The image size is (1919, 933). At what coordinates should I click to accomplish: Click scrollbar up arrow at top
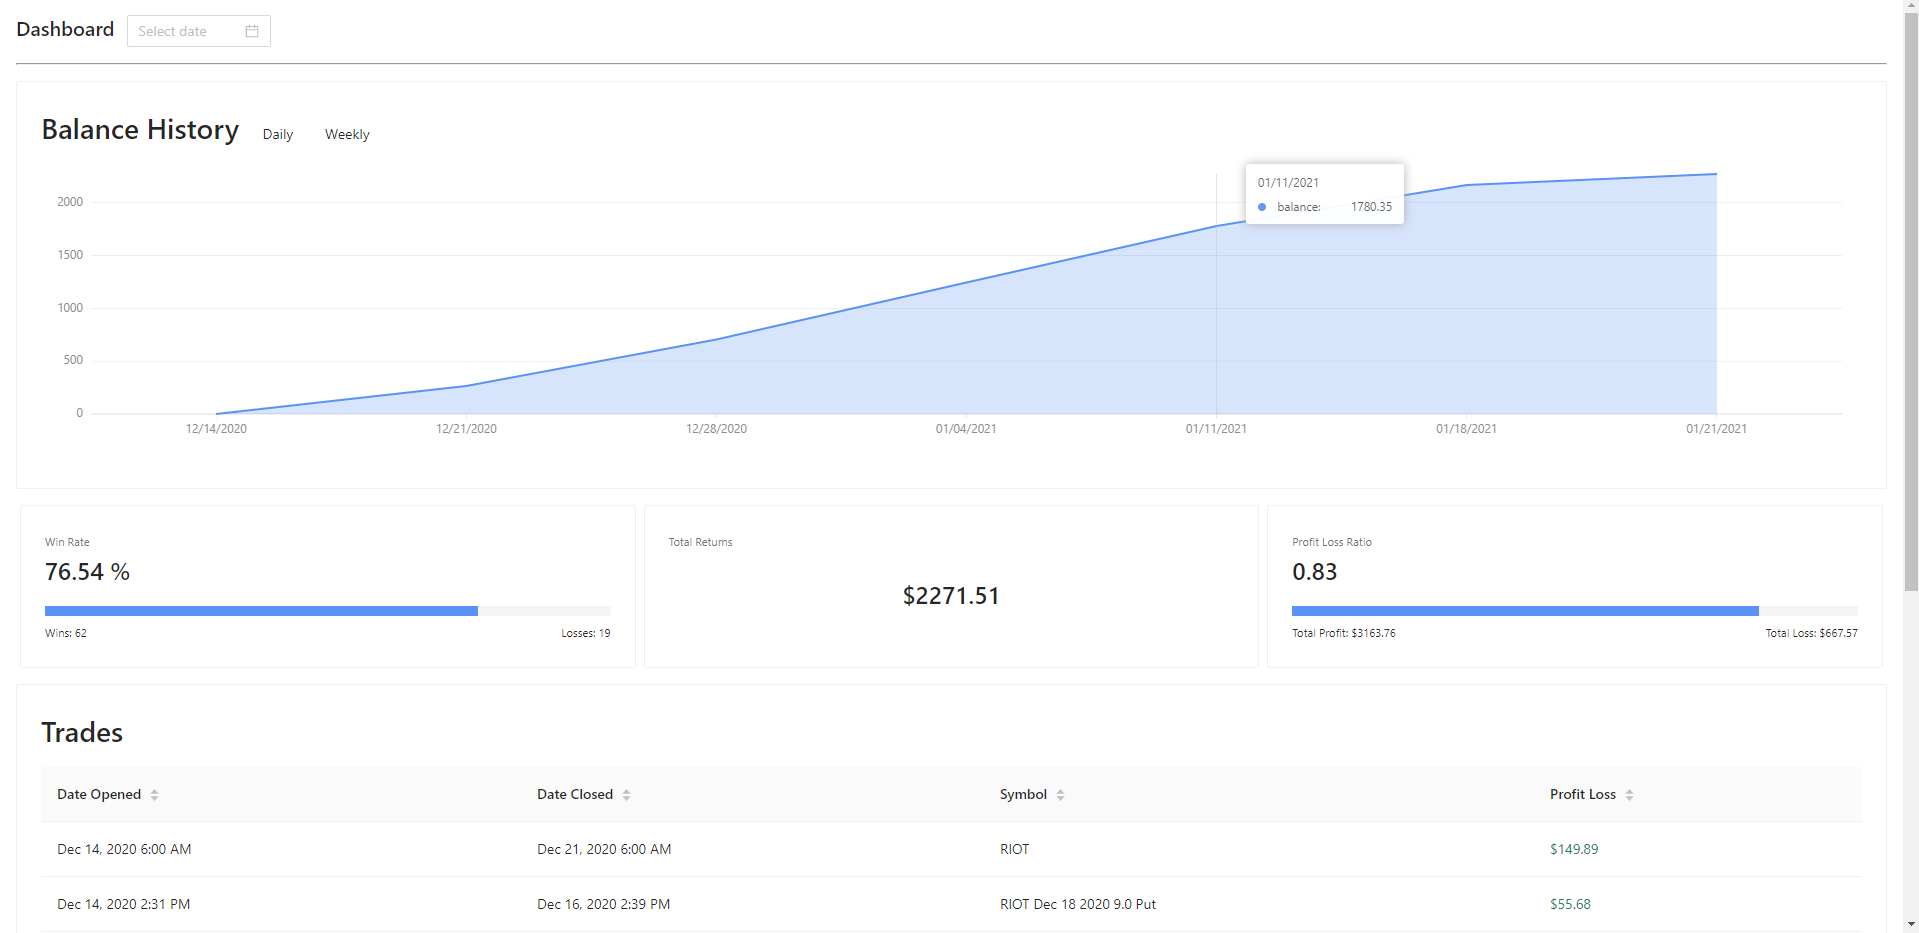(1911, 7)
